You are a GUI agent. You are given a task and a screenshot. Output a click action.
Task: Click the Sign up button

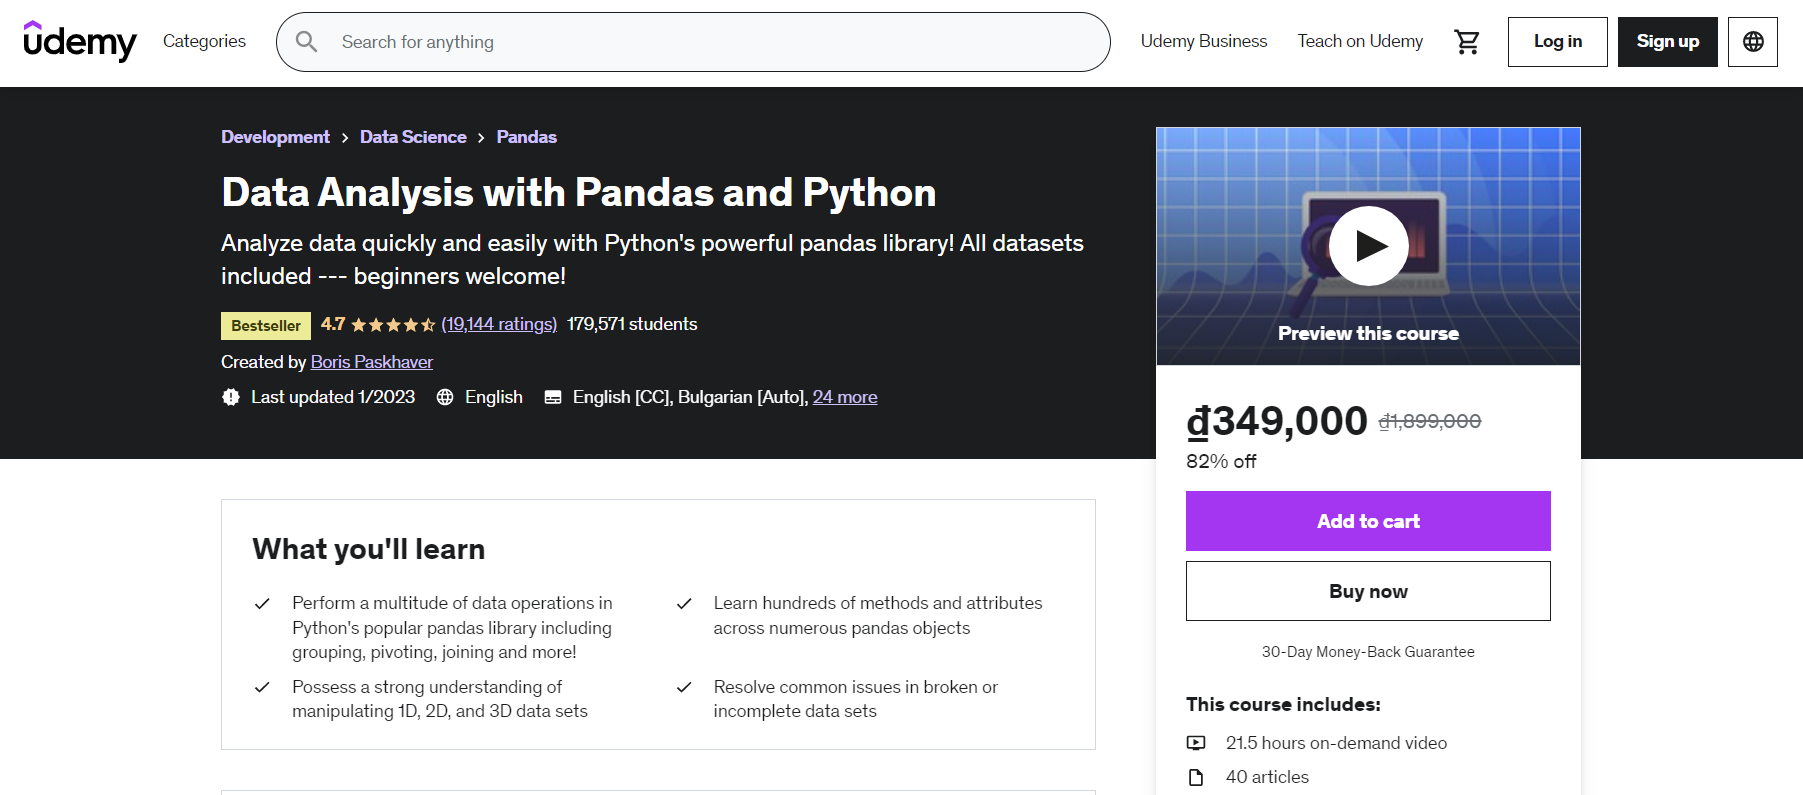(x=1668, y=42)
